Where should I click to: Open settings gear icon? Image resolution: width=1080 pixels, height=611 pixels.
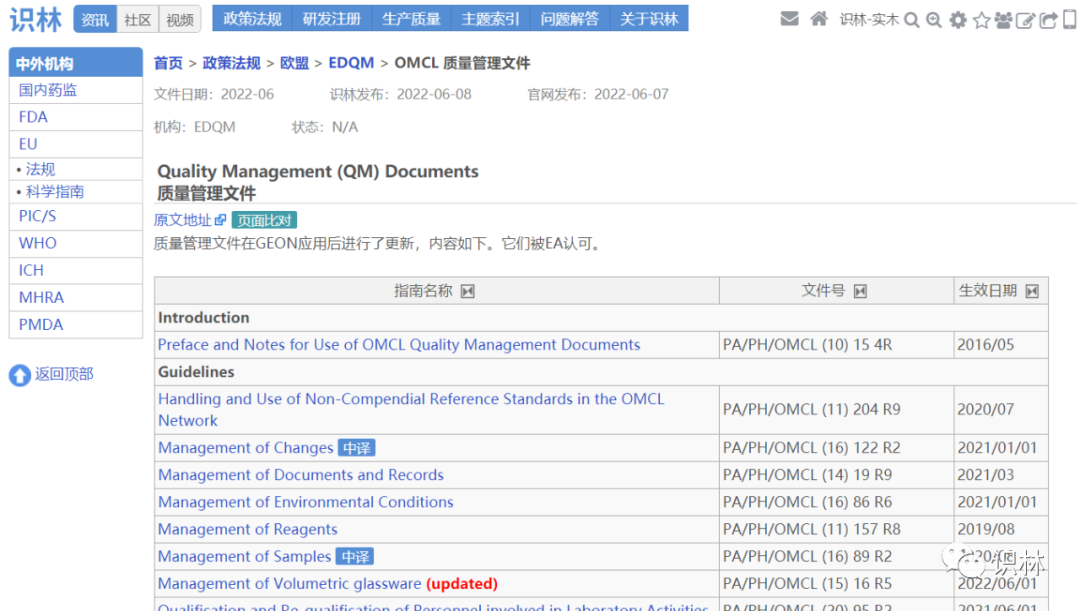coord(958,20)
